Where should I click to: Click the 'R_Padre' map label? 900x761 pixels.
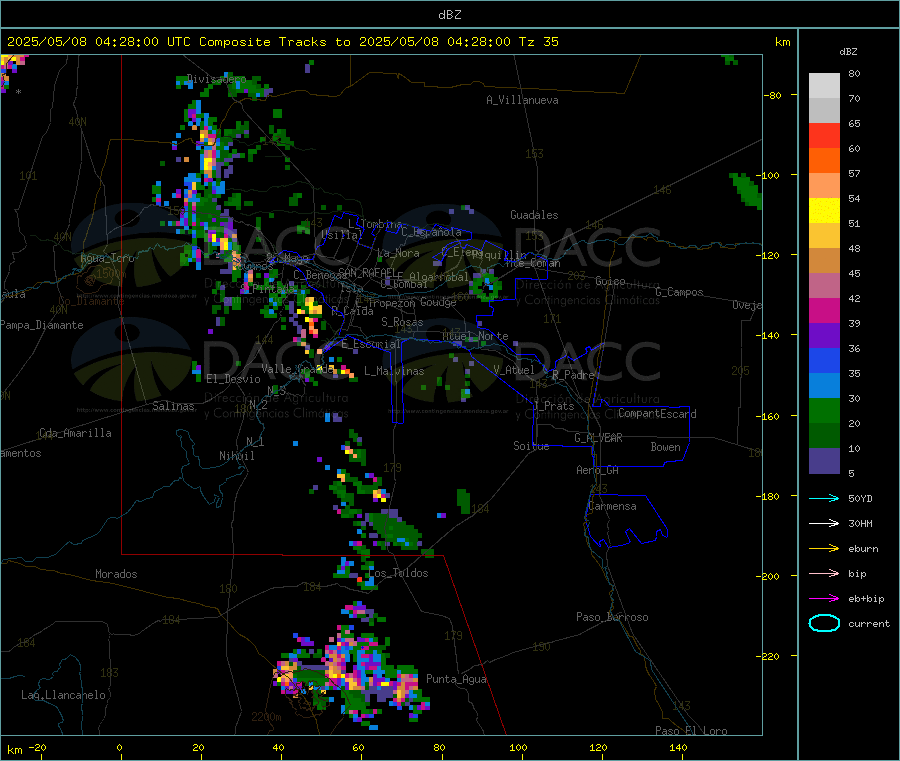click(573, 375)
